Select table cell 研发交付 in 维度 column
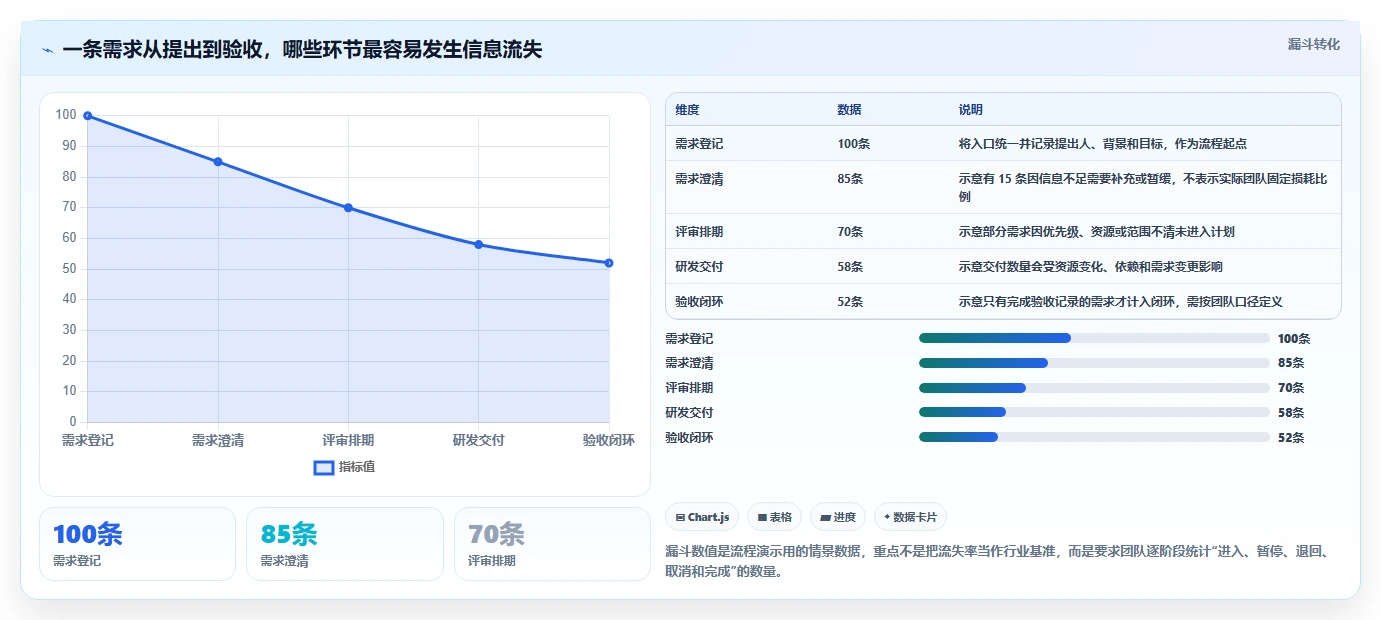This screenshot has width=1381, height=620. pyautogui.click(x=700, y=267)
